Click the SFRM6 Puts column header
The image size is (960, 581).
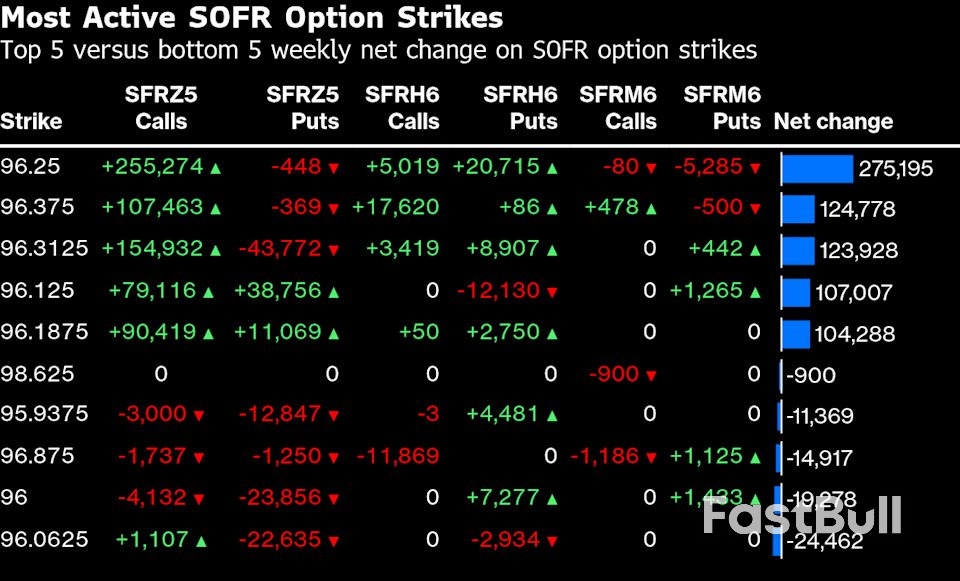pos(722,108)
